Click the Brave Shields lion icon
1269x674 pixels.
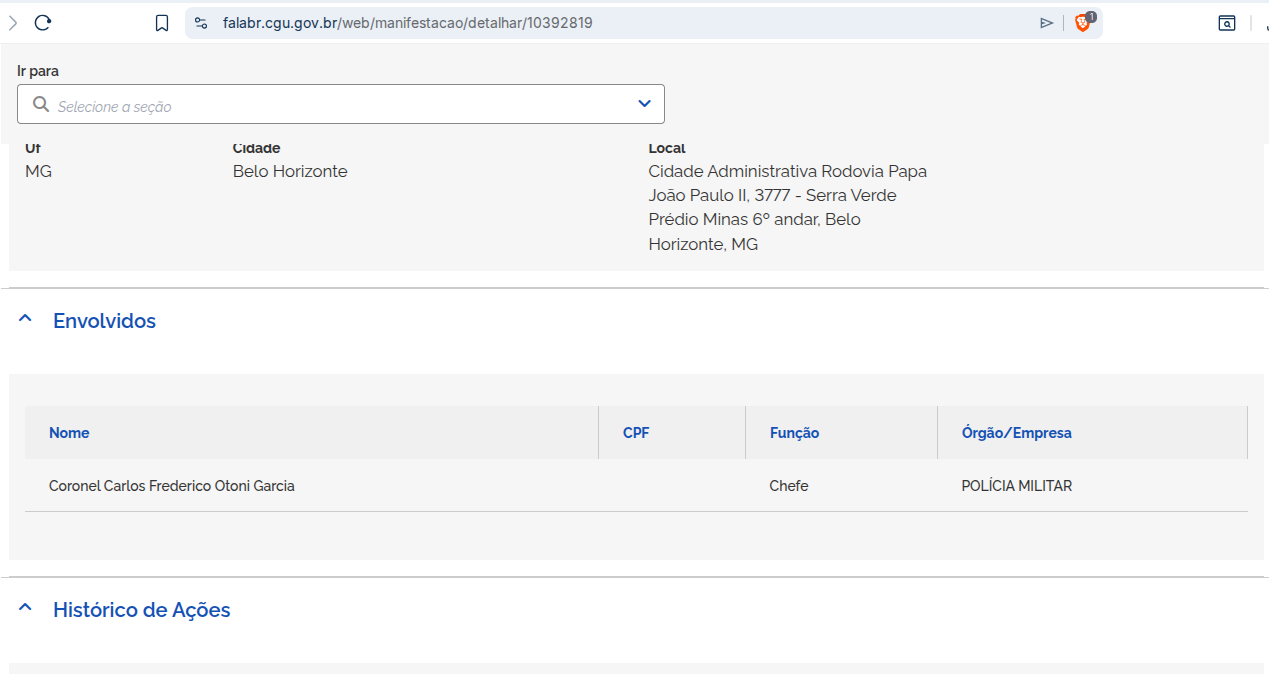click(1083, 22)
